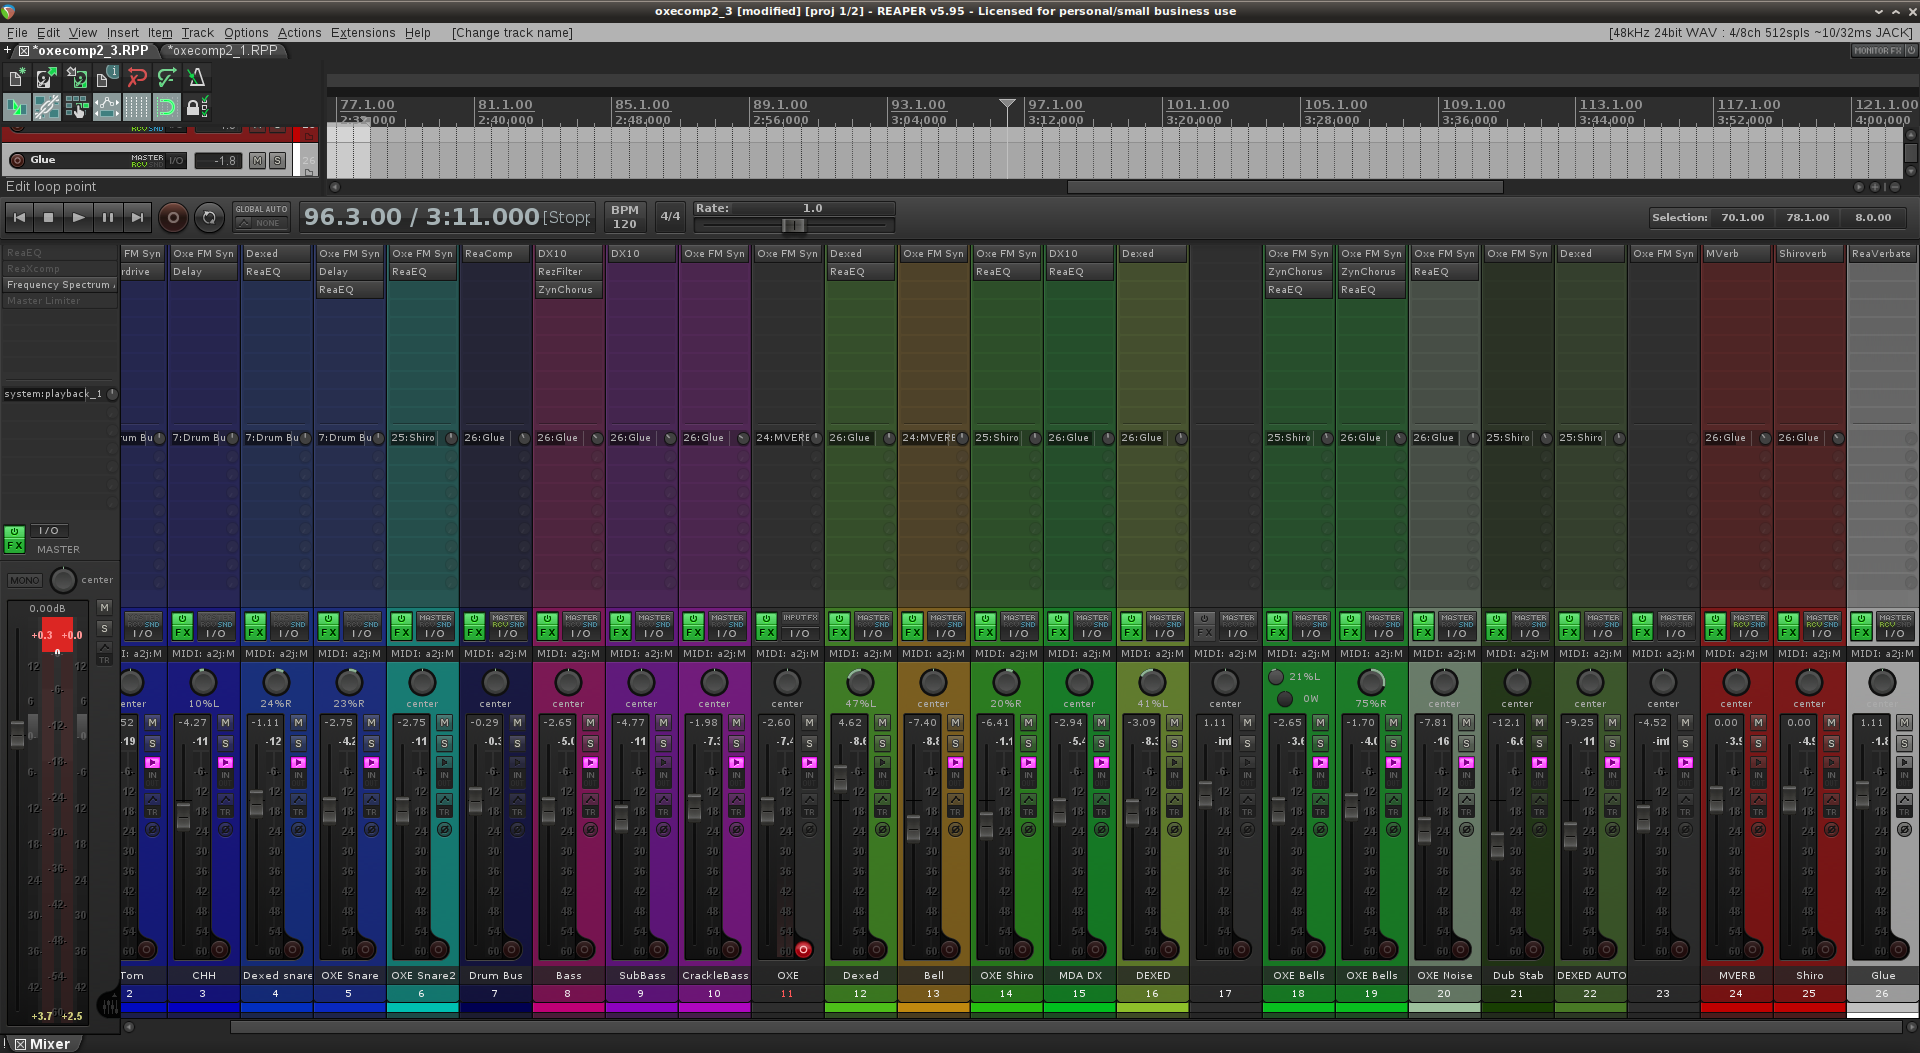
Task: Click the Mixer docker tab
Action: 43,1044
